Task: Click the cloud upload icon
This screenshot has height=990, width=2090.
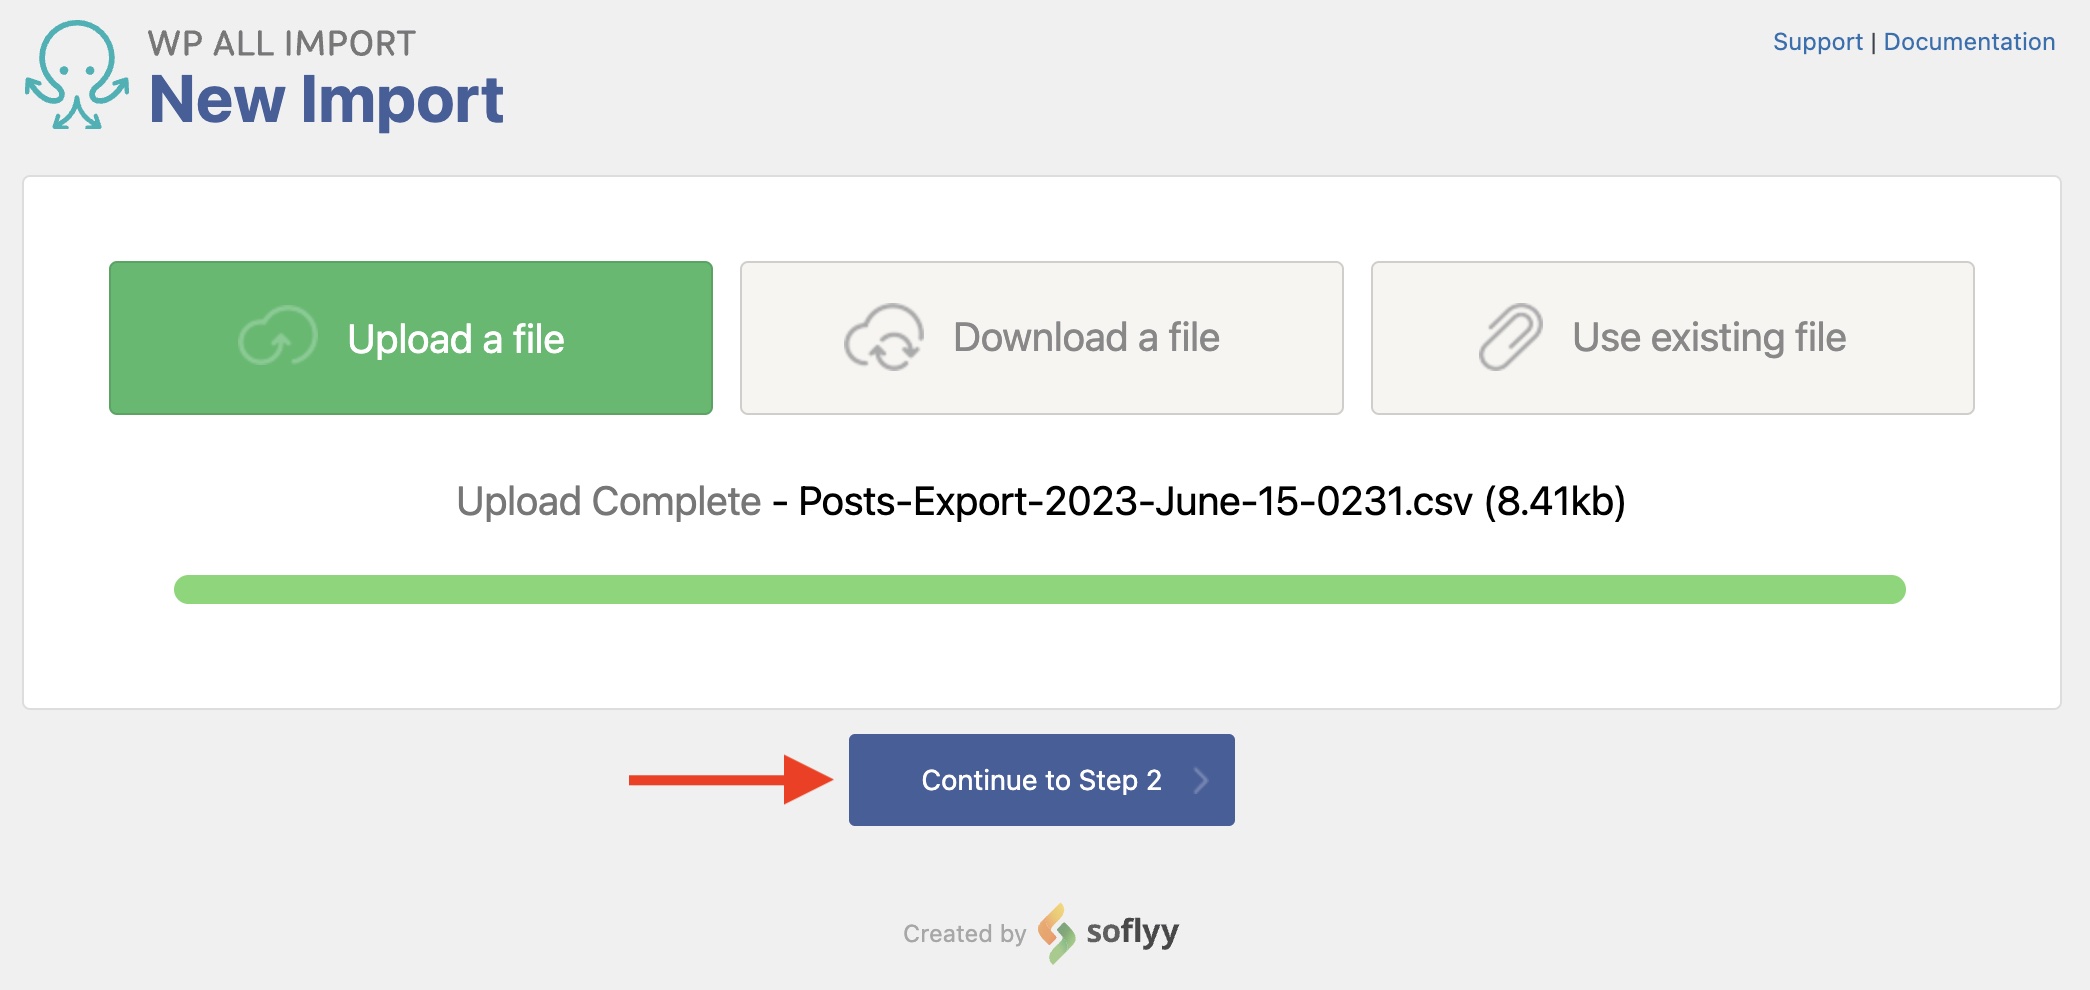Action: coord(277,337)
